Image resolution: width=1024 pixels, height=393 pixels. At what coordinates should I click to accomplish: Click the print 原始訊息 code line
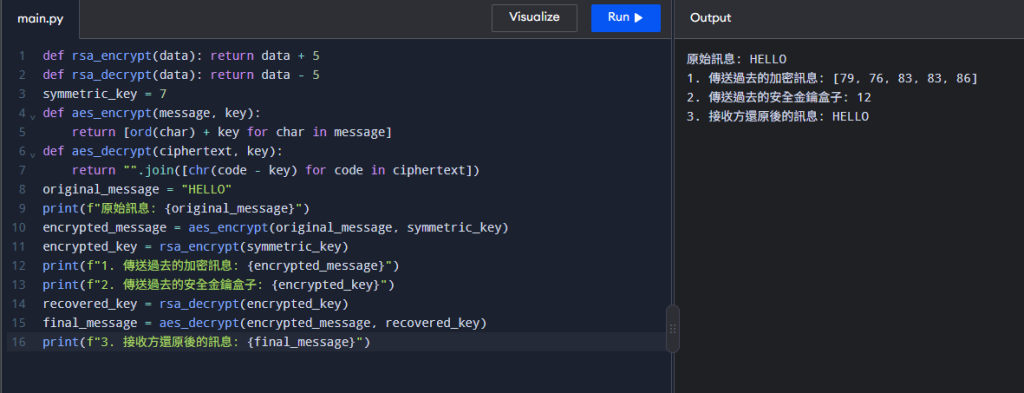click(x=176, y=208)
